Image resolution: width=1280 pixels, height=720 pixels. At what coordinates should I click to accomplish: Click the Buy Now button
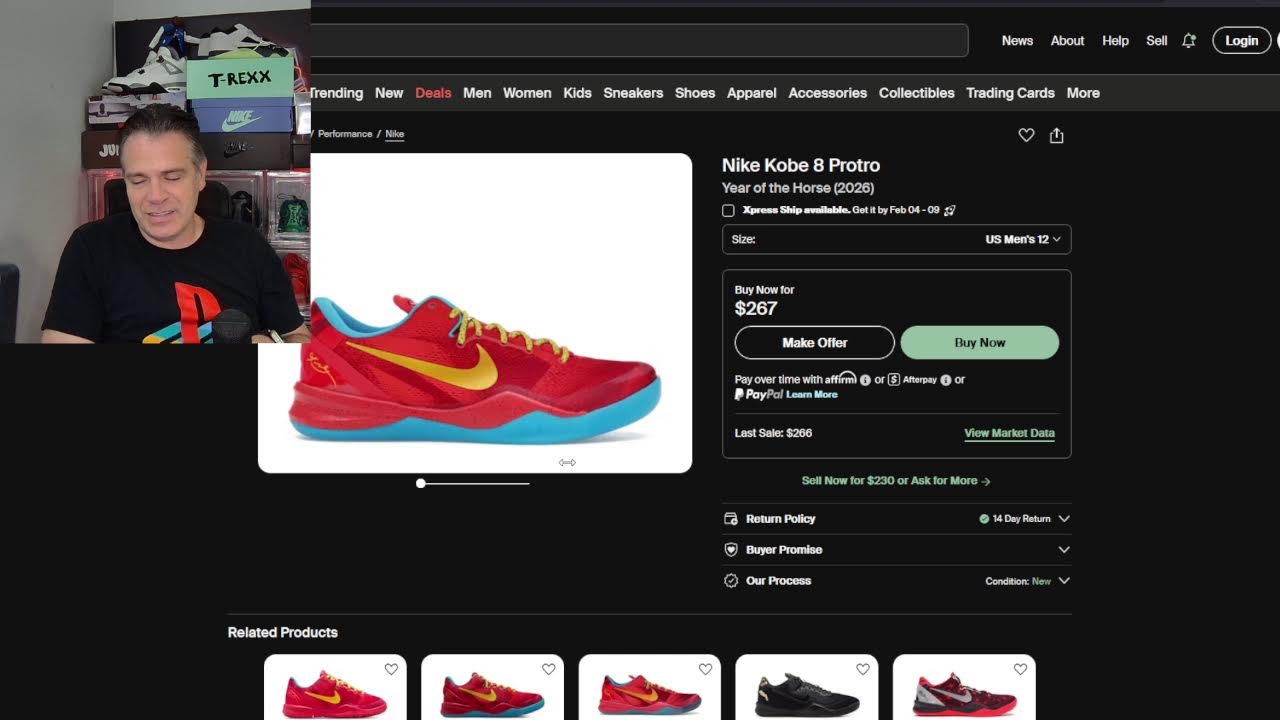(980, 342)
